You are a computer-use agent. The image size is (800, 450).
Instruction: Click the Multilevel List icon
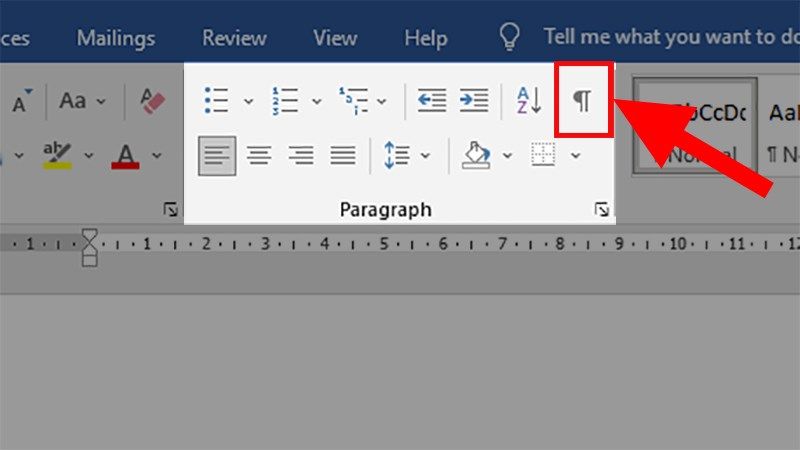click(353, 101)
